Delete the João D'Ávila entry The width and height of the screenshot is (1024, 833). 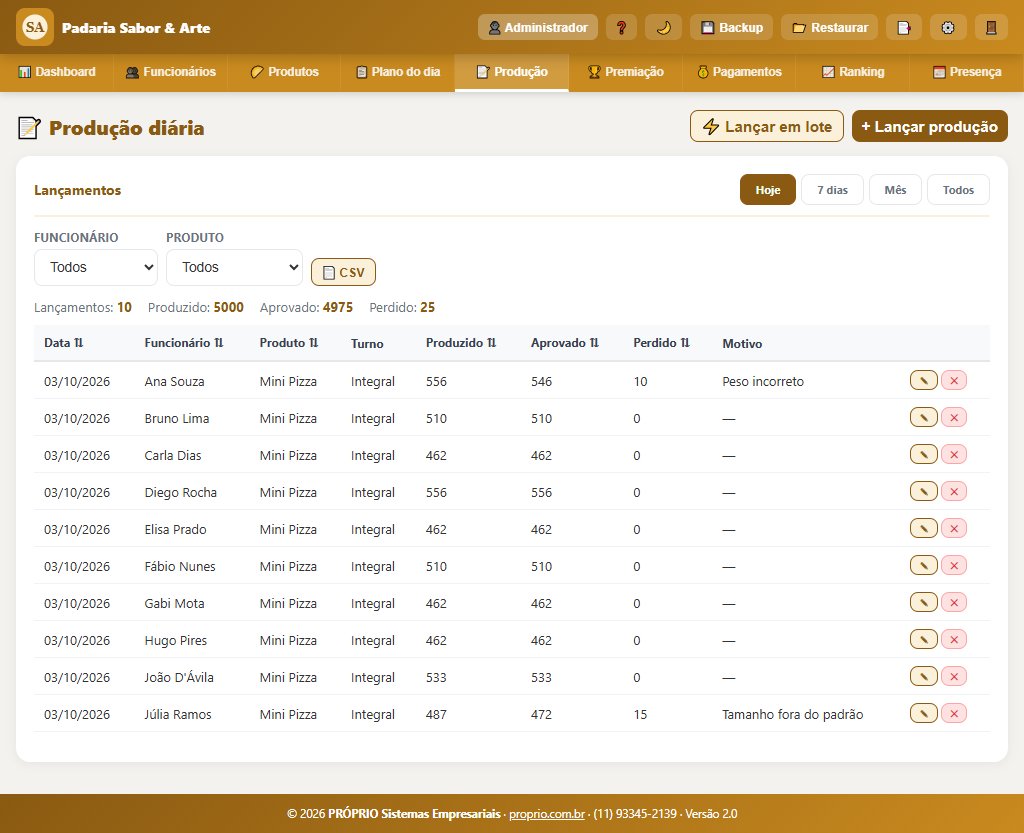(953, 676)
